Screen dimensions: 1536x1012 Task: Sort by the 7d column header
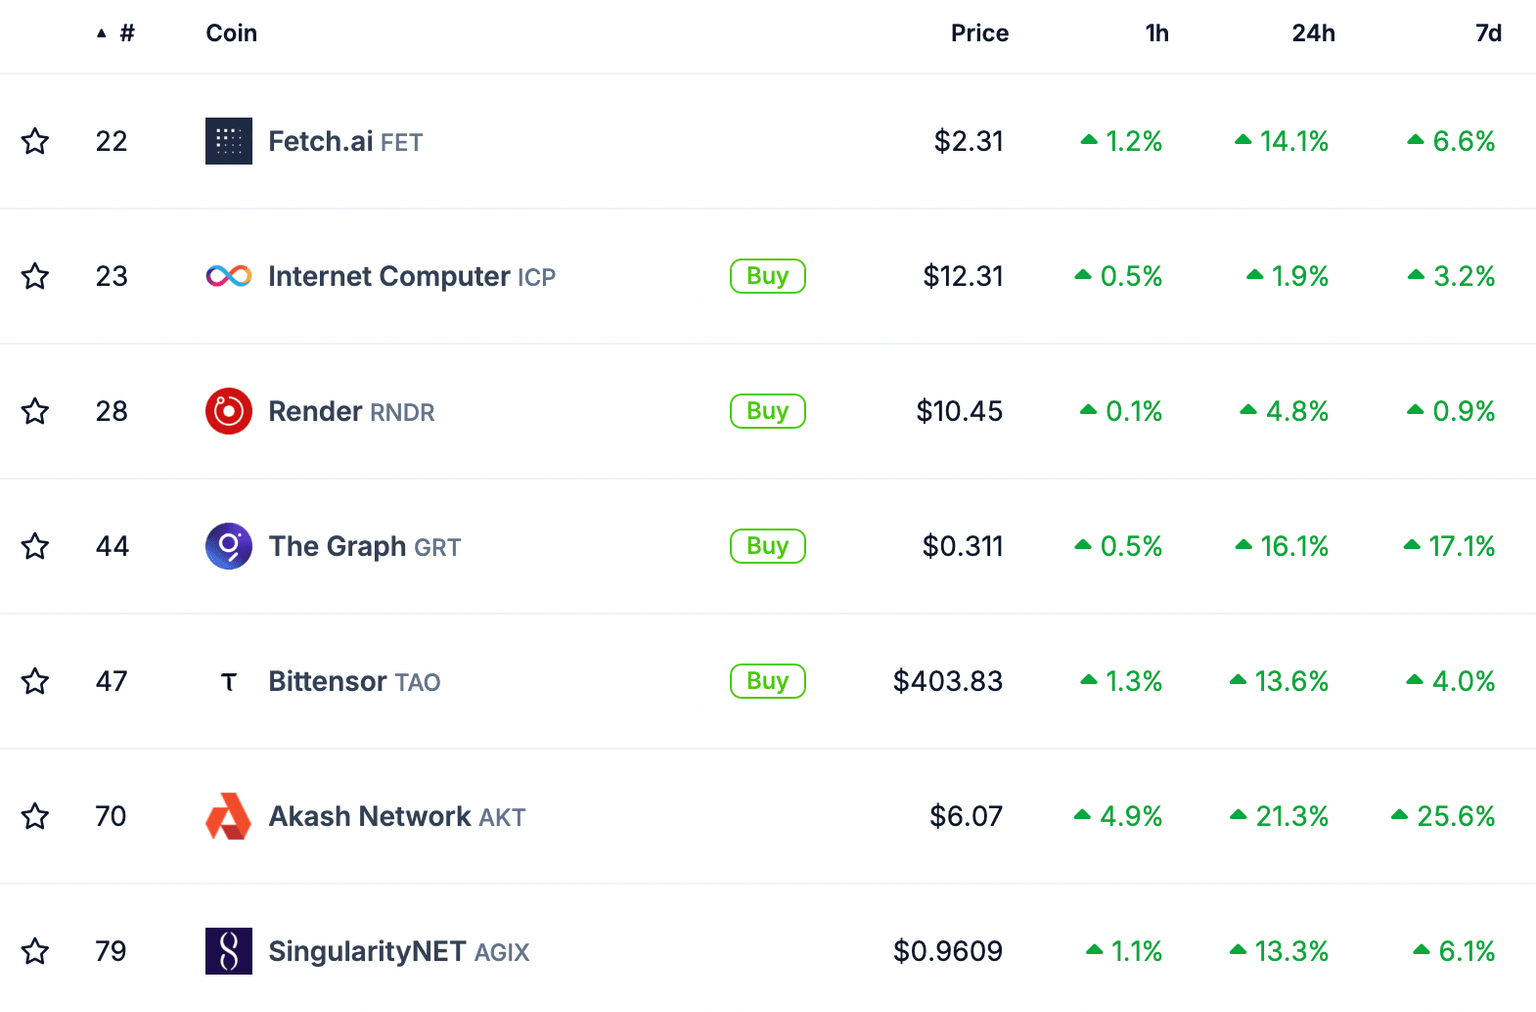point(1488,33)
